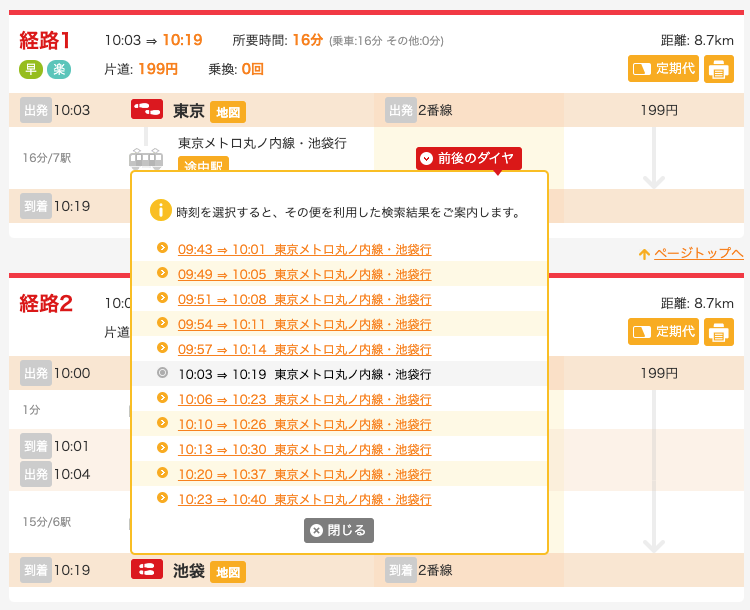Click the 東京メトロ丸ノ内線・池袋行 line name in Route 1
This screenshot has width=750, height=610.
click(262, 143)
